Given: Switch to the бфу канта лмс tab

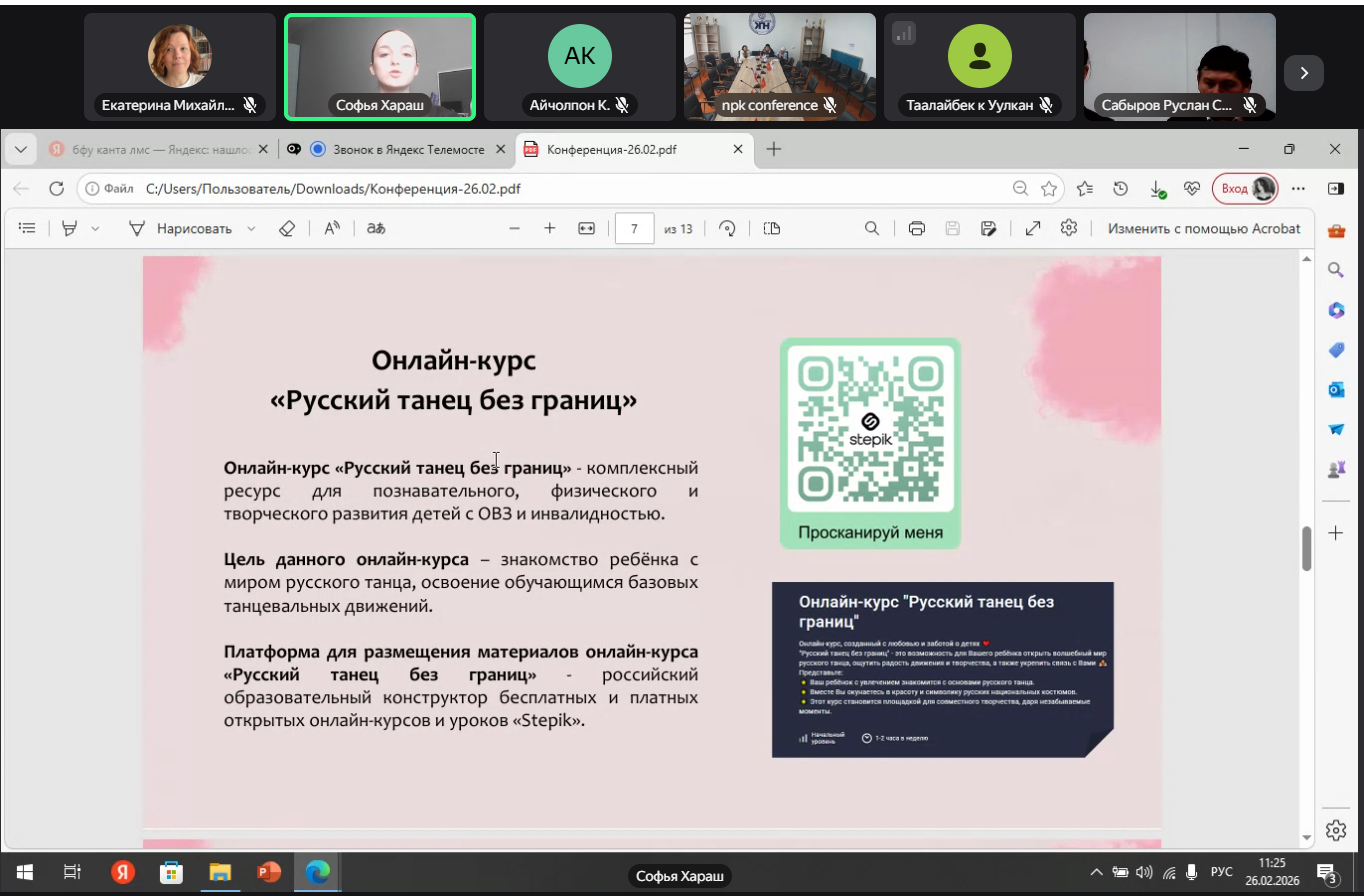Looking at the screenshot, I should (150, 149).
